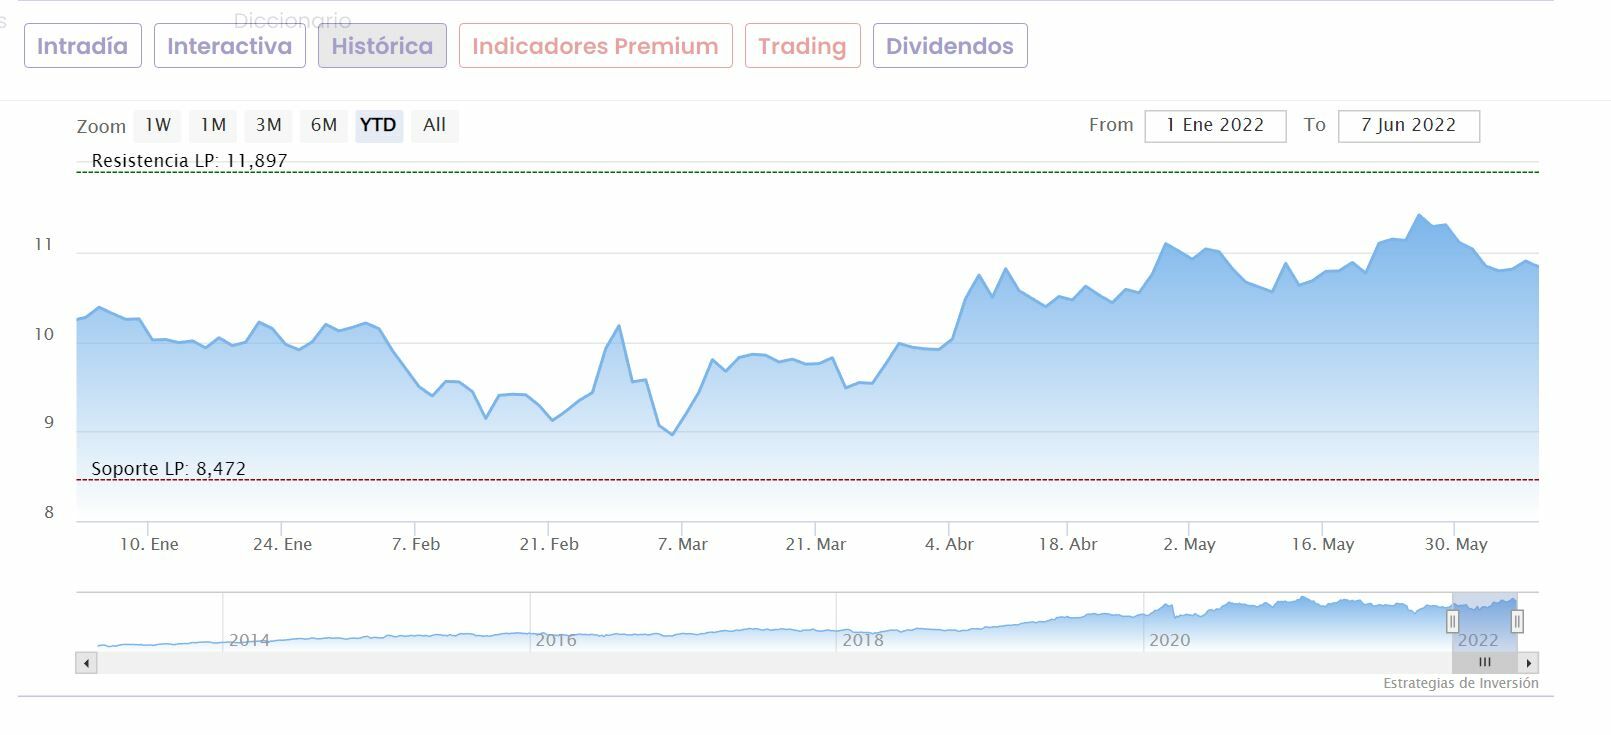Open Indicadores Premium tab
The height and width of the screenshot is (735, 1611).
tap(595, 46)
